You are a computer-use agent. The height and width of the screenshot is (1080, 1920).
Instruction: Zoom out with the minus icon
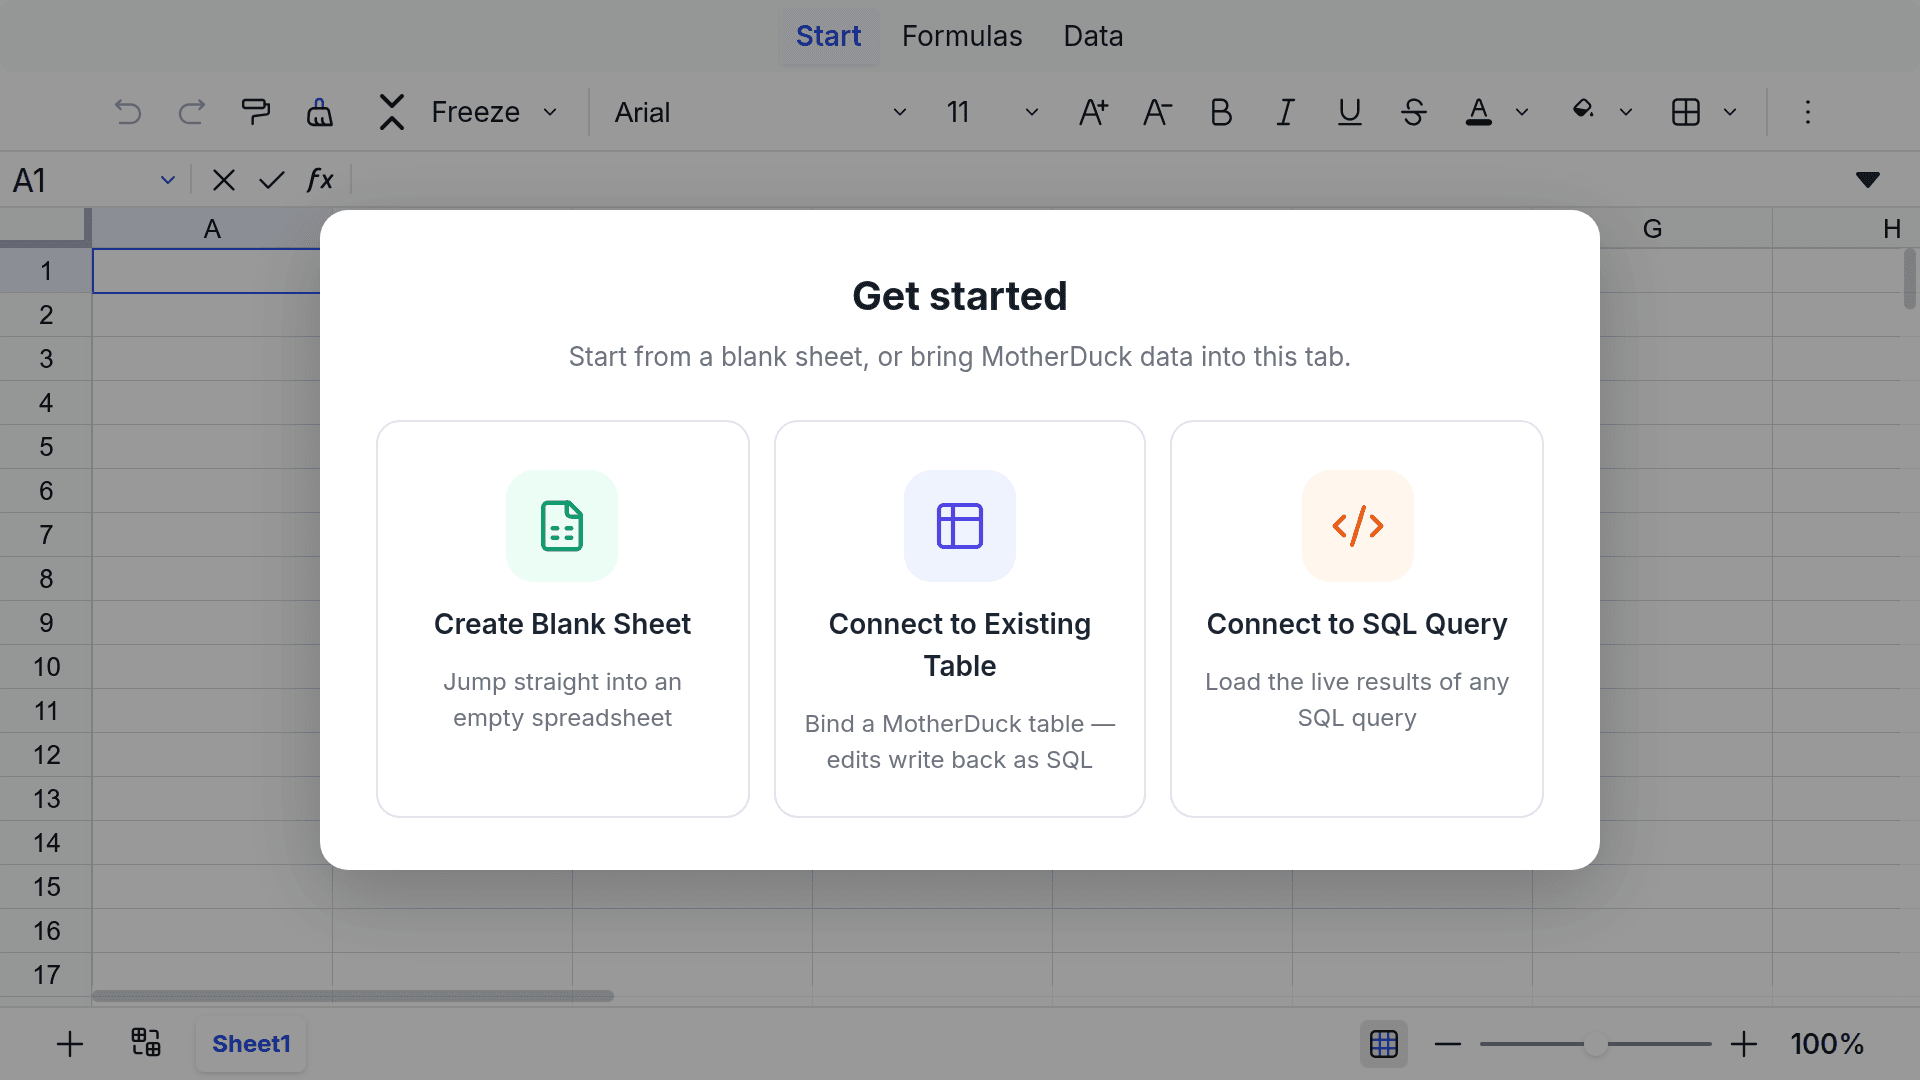click(x=1448, y=1044)
